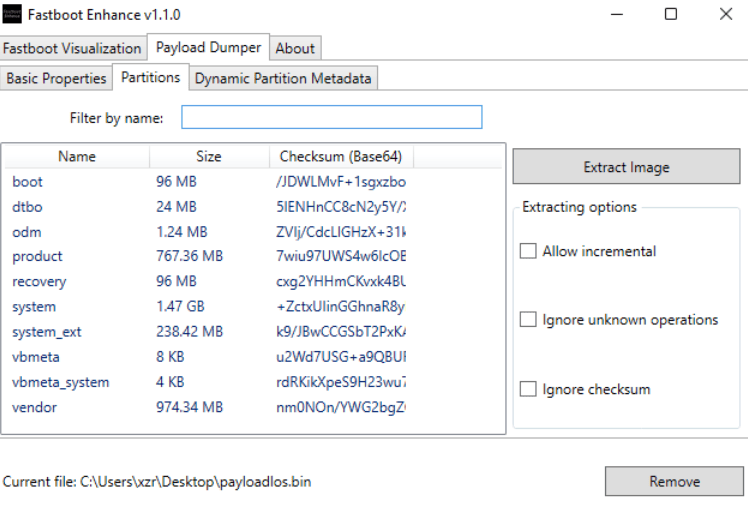Select the vbmeta partition row

click(x=253, y=357)
